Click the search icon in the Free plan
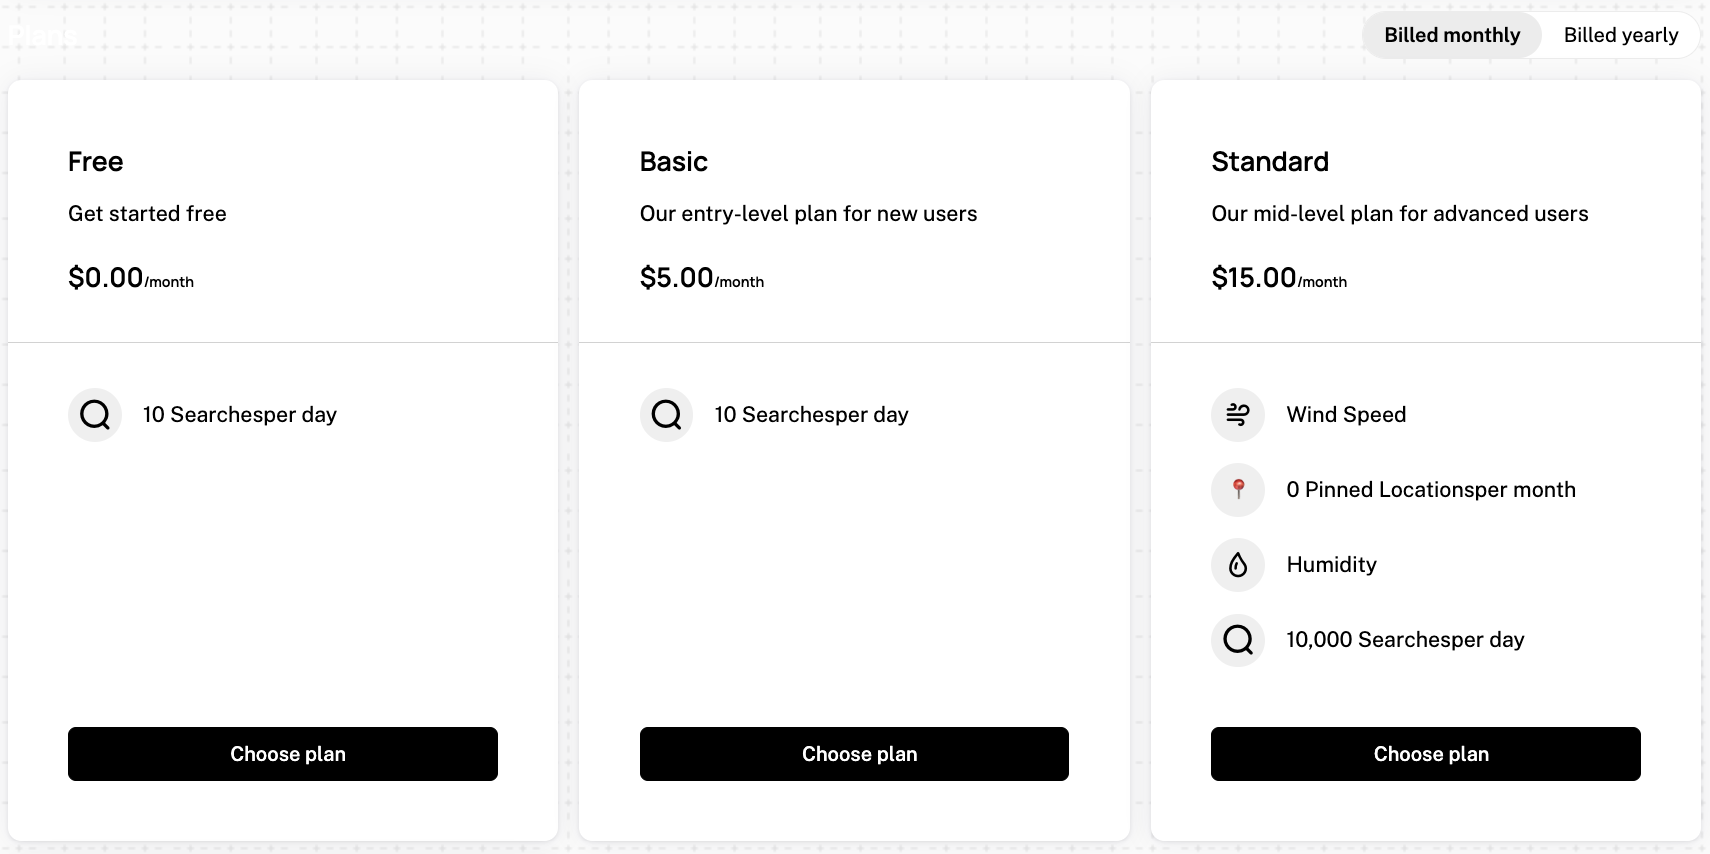Viewport: 1710px width, 854px height. coord(94,414)
